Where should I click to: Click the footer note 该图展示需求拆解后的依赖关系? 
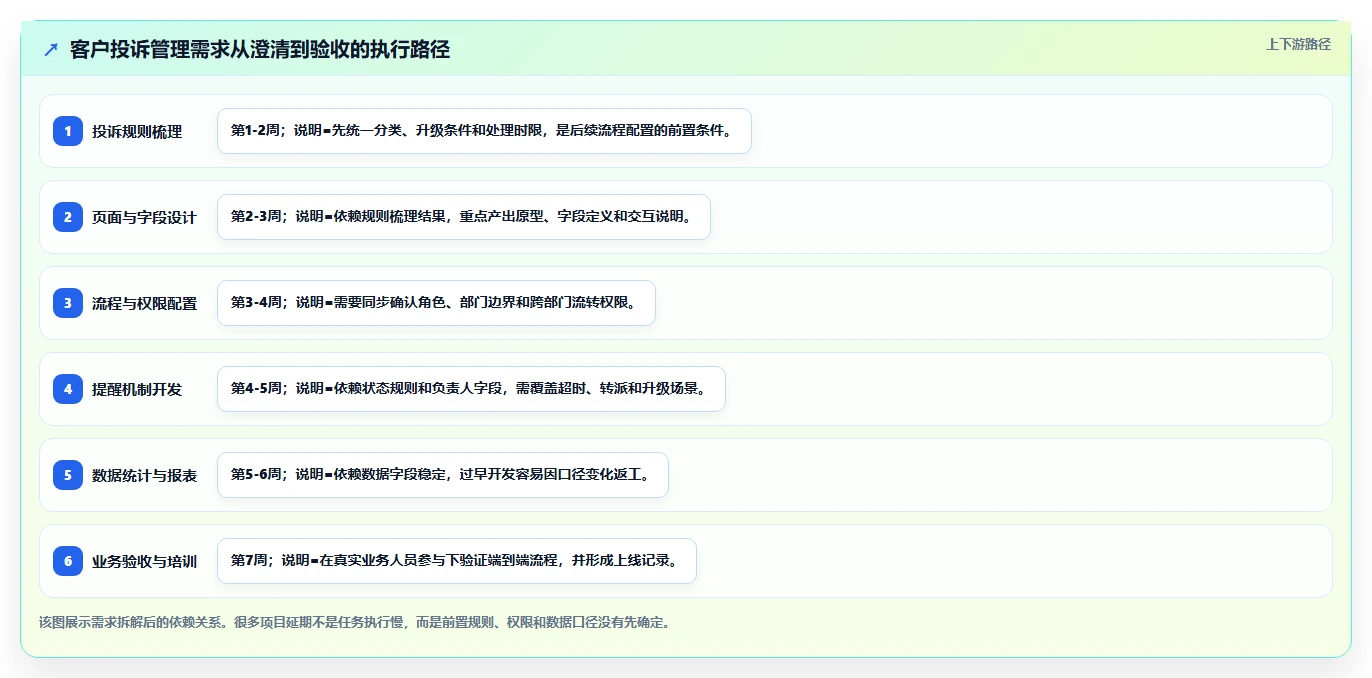pyautogui.click(x=354, y=622)
